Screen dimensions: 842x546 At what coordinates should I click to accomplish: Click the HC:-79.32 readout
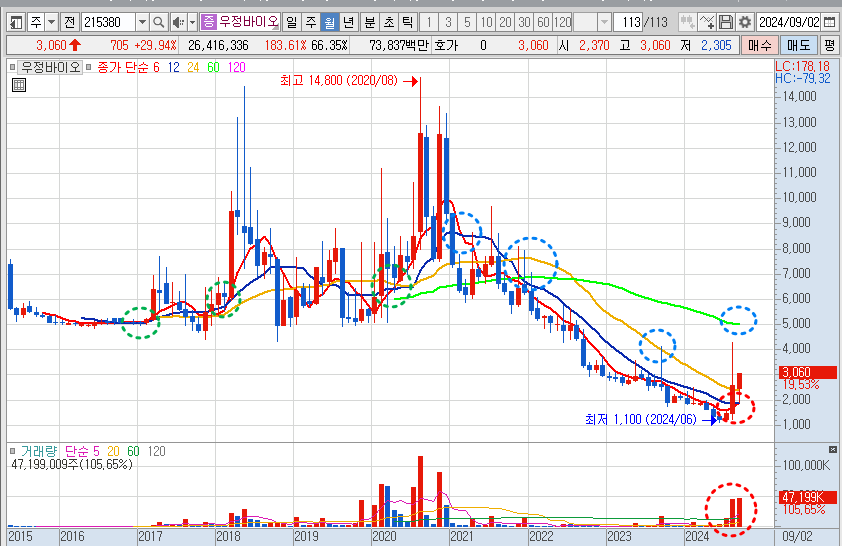[803, 78]
